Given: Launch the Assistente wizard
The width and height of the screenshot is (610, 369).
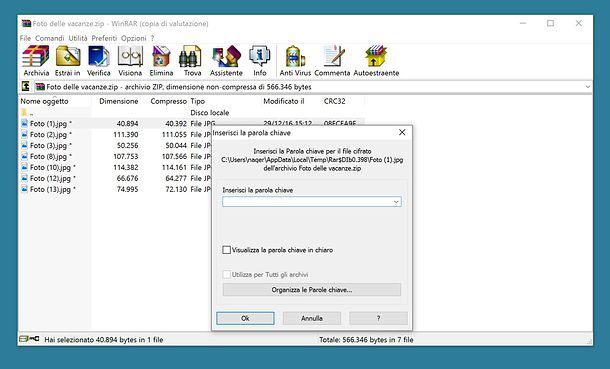Looking at the screenshot, I should click(226, 61).
